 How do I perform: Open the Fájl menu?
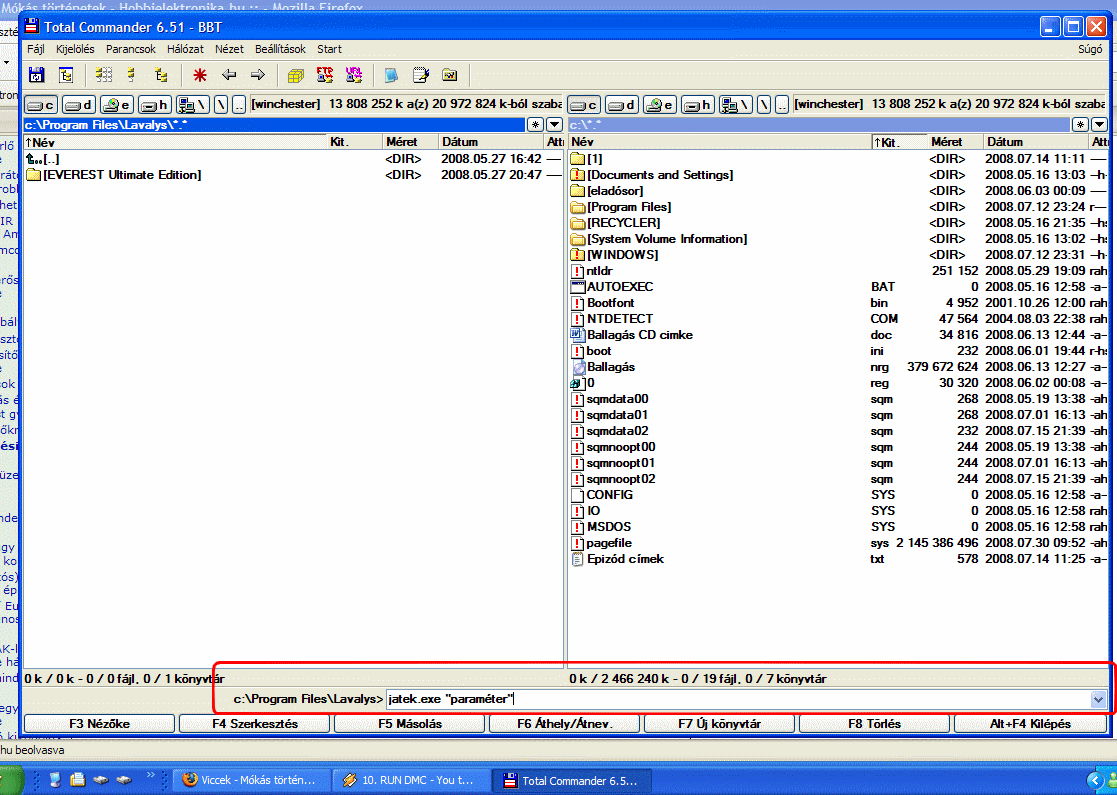(x=36, y=49)
